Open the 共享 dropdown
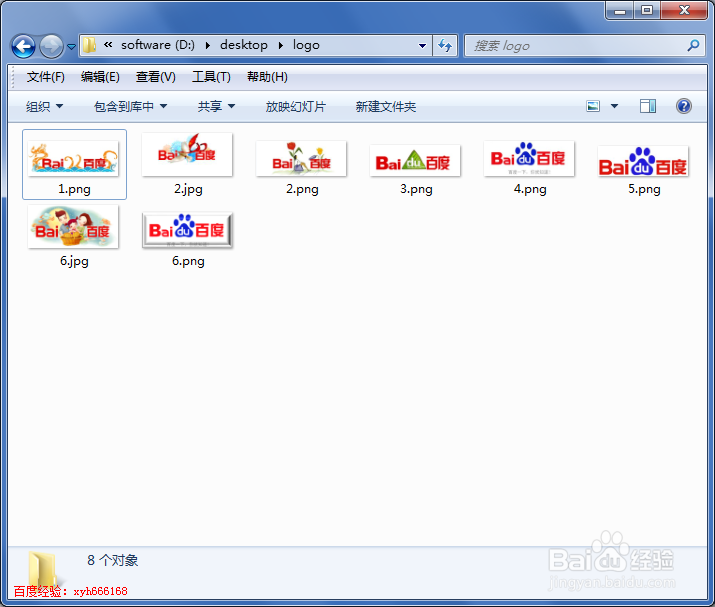This screenshot has width=715, height=607. (216, 106)
